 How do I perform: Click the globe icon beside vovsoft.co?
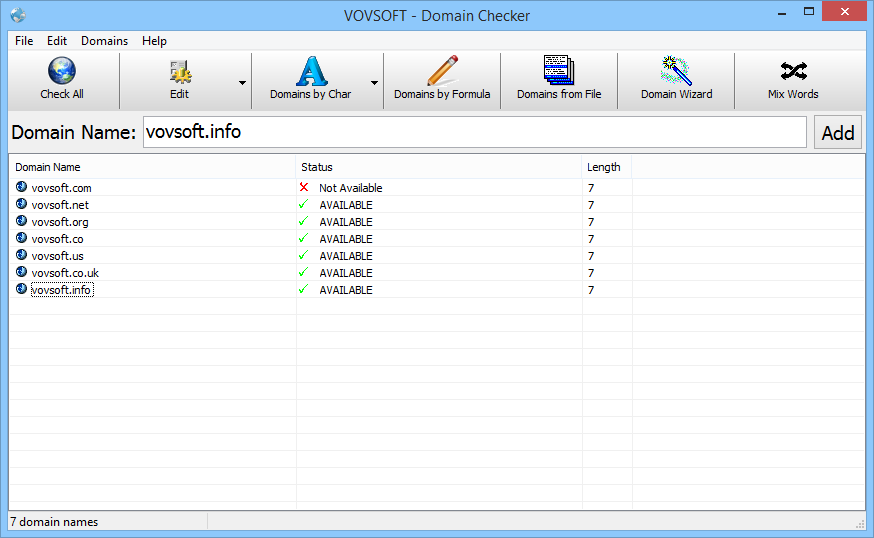pos(21,238)
